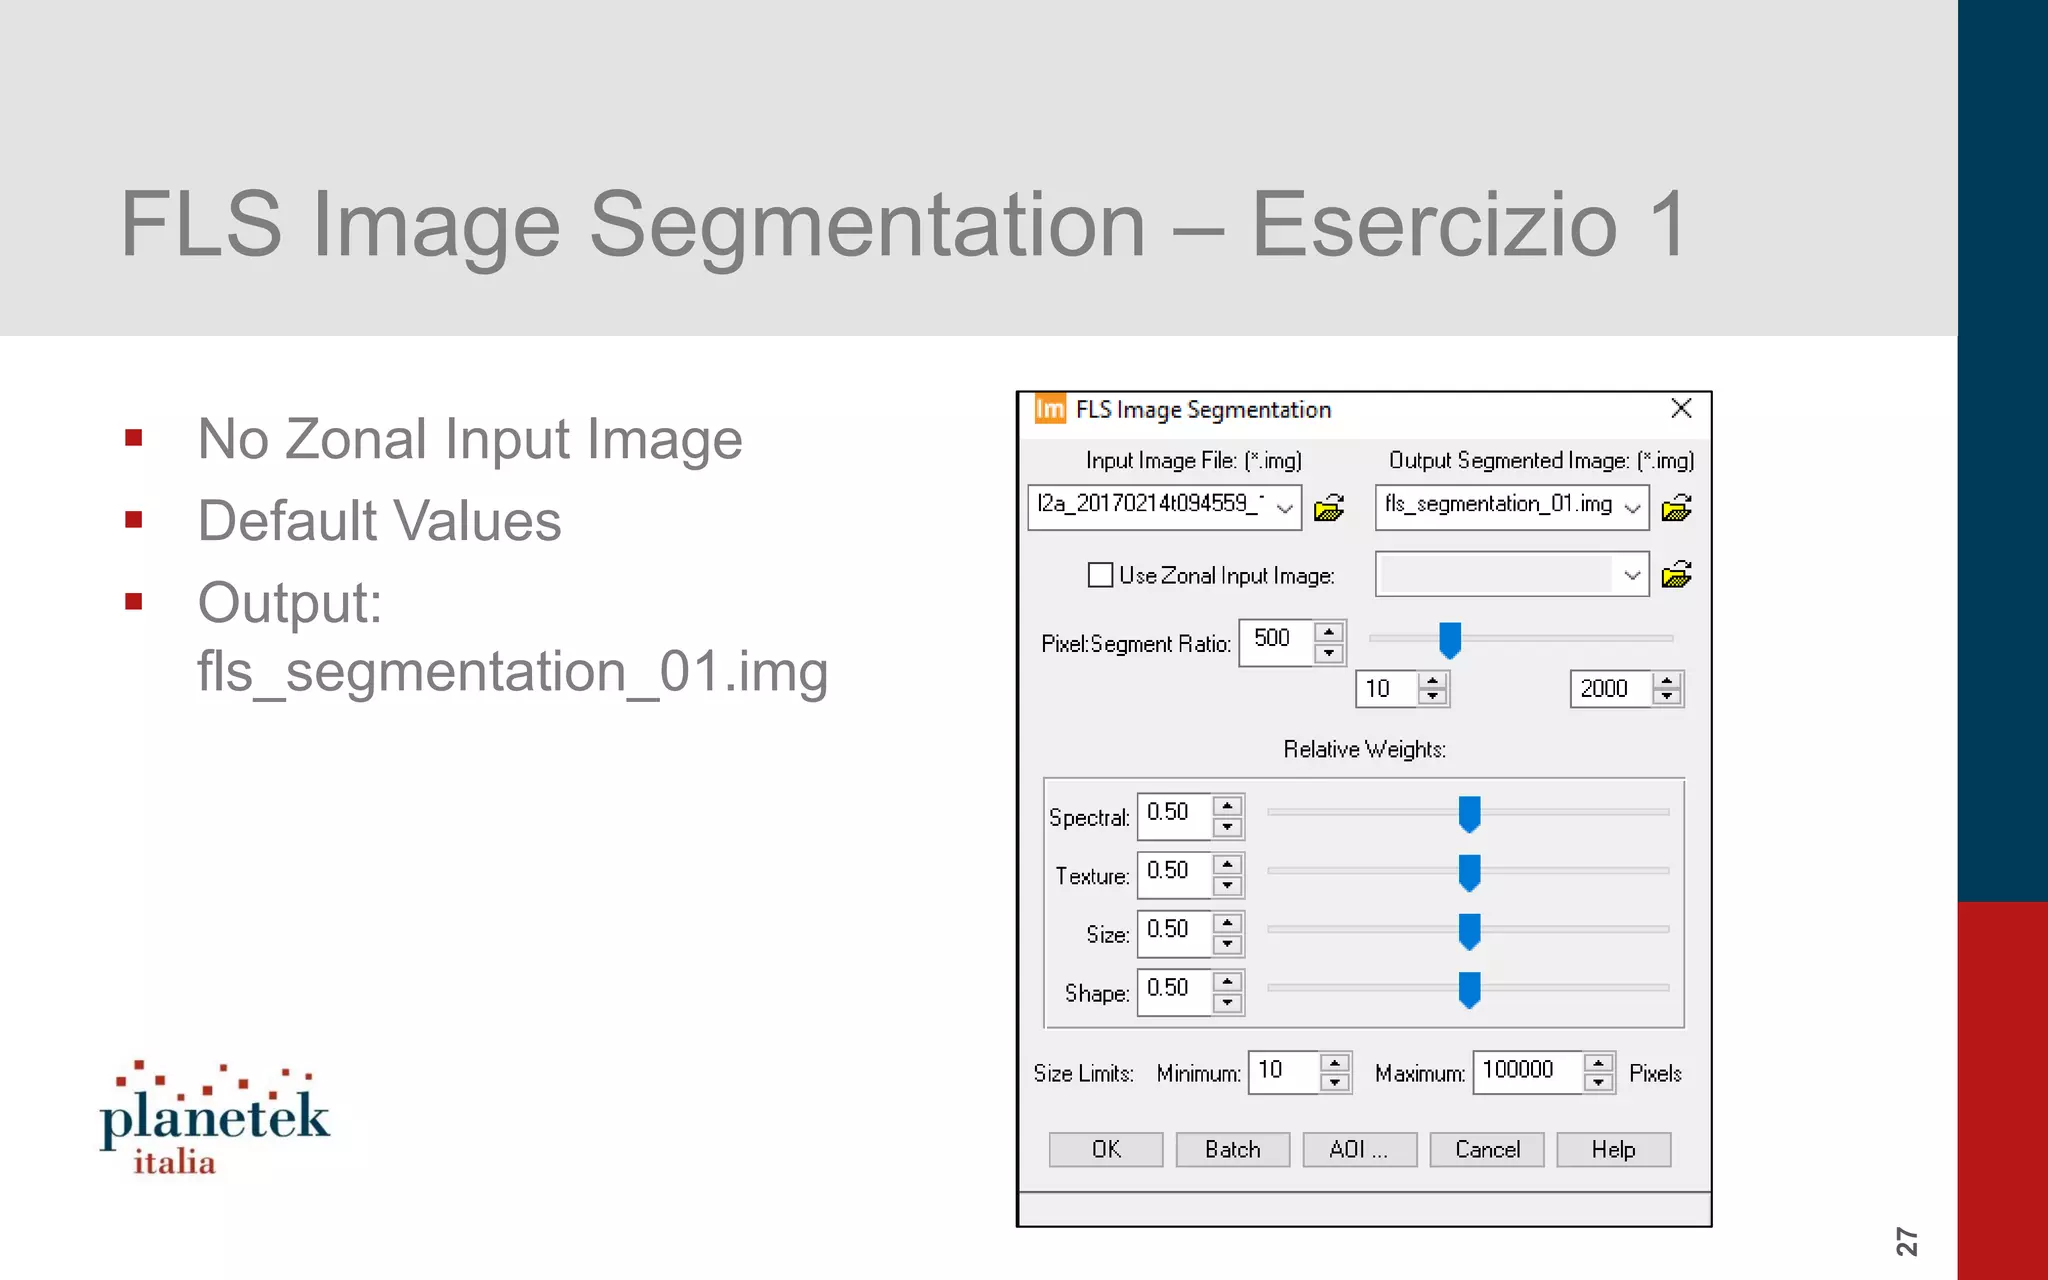Viewport: 2048px width, 1280px height.
Task: Enable the Use Zonal Input Image checkbox
Action: [x=1100, y=575]
